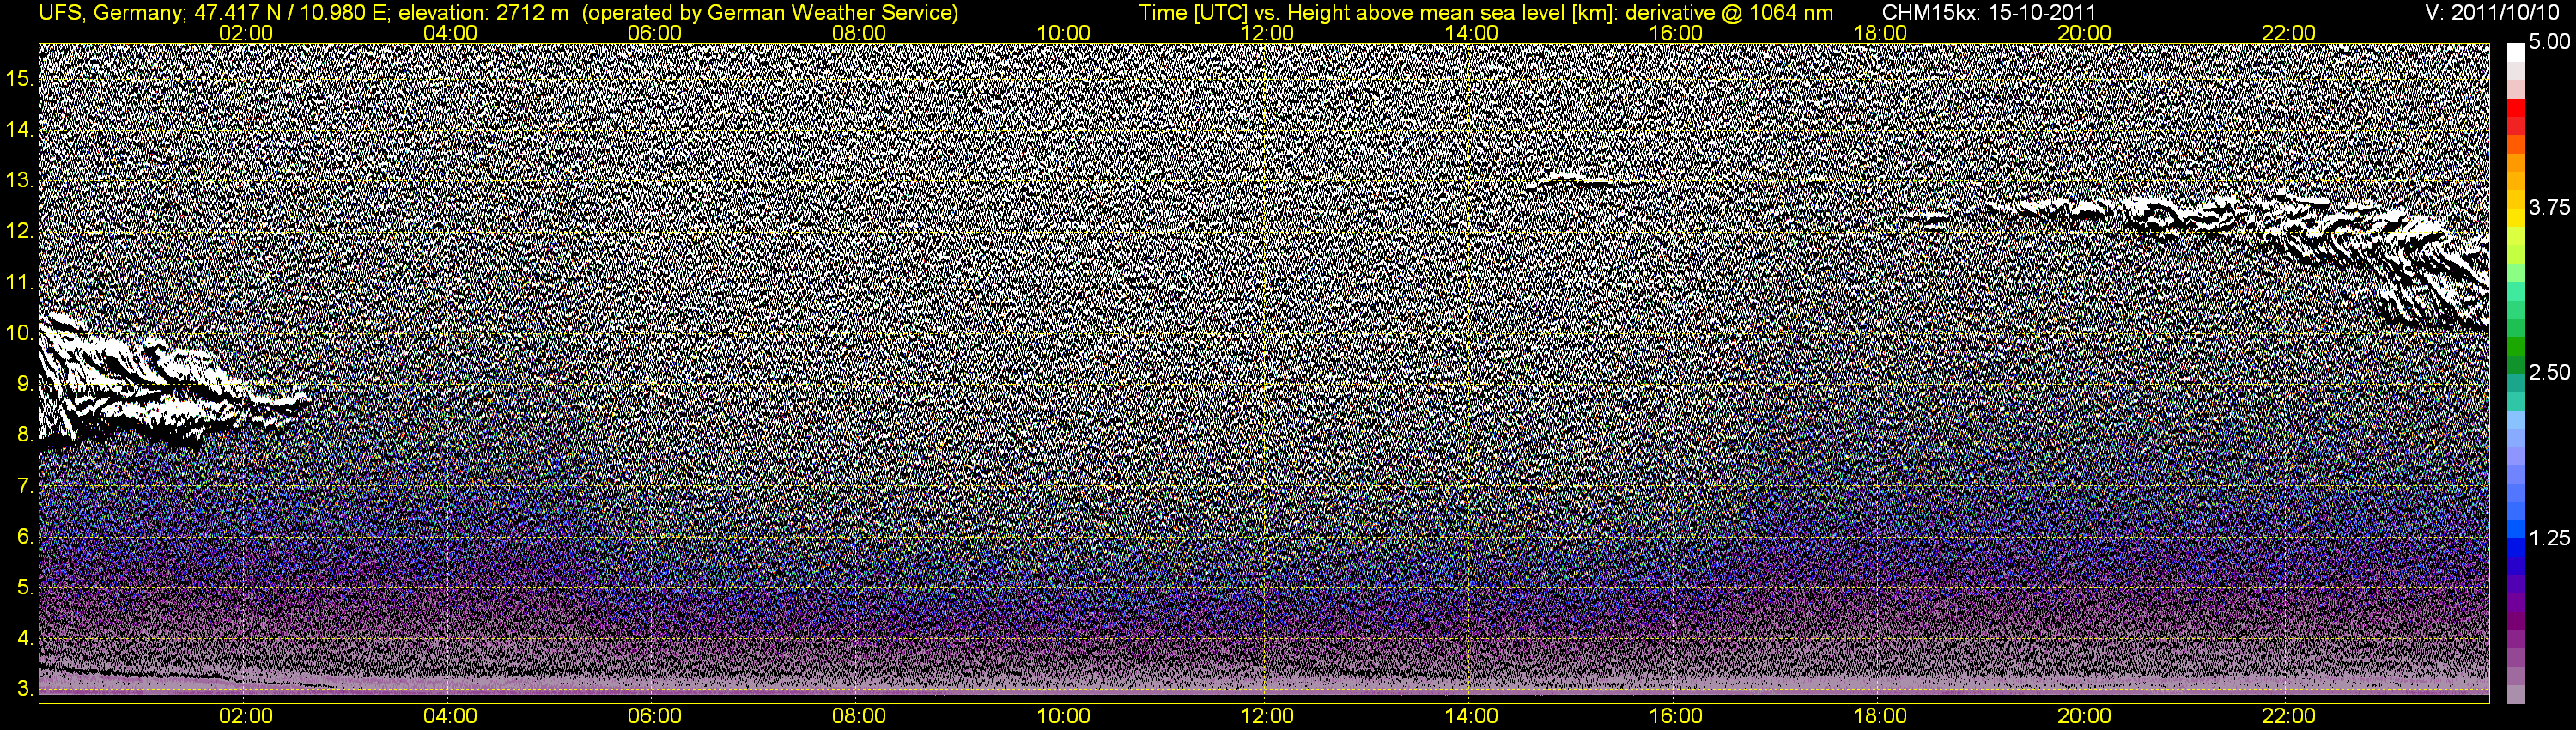Click bottom axis time label 18:00
This screenshot has width=2576, height=730.
click(1880, 716)
